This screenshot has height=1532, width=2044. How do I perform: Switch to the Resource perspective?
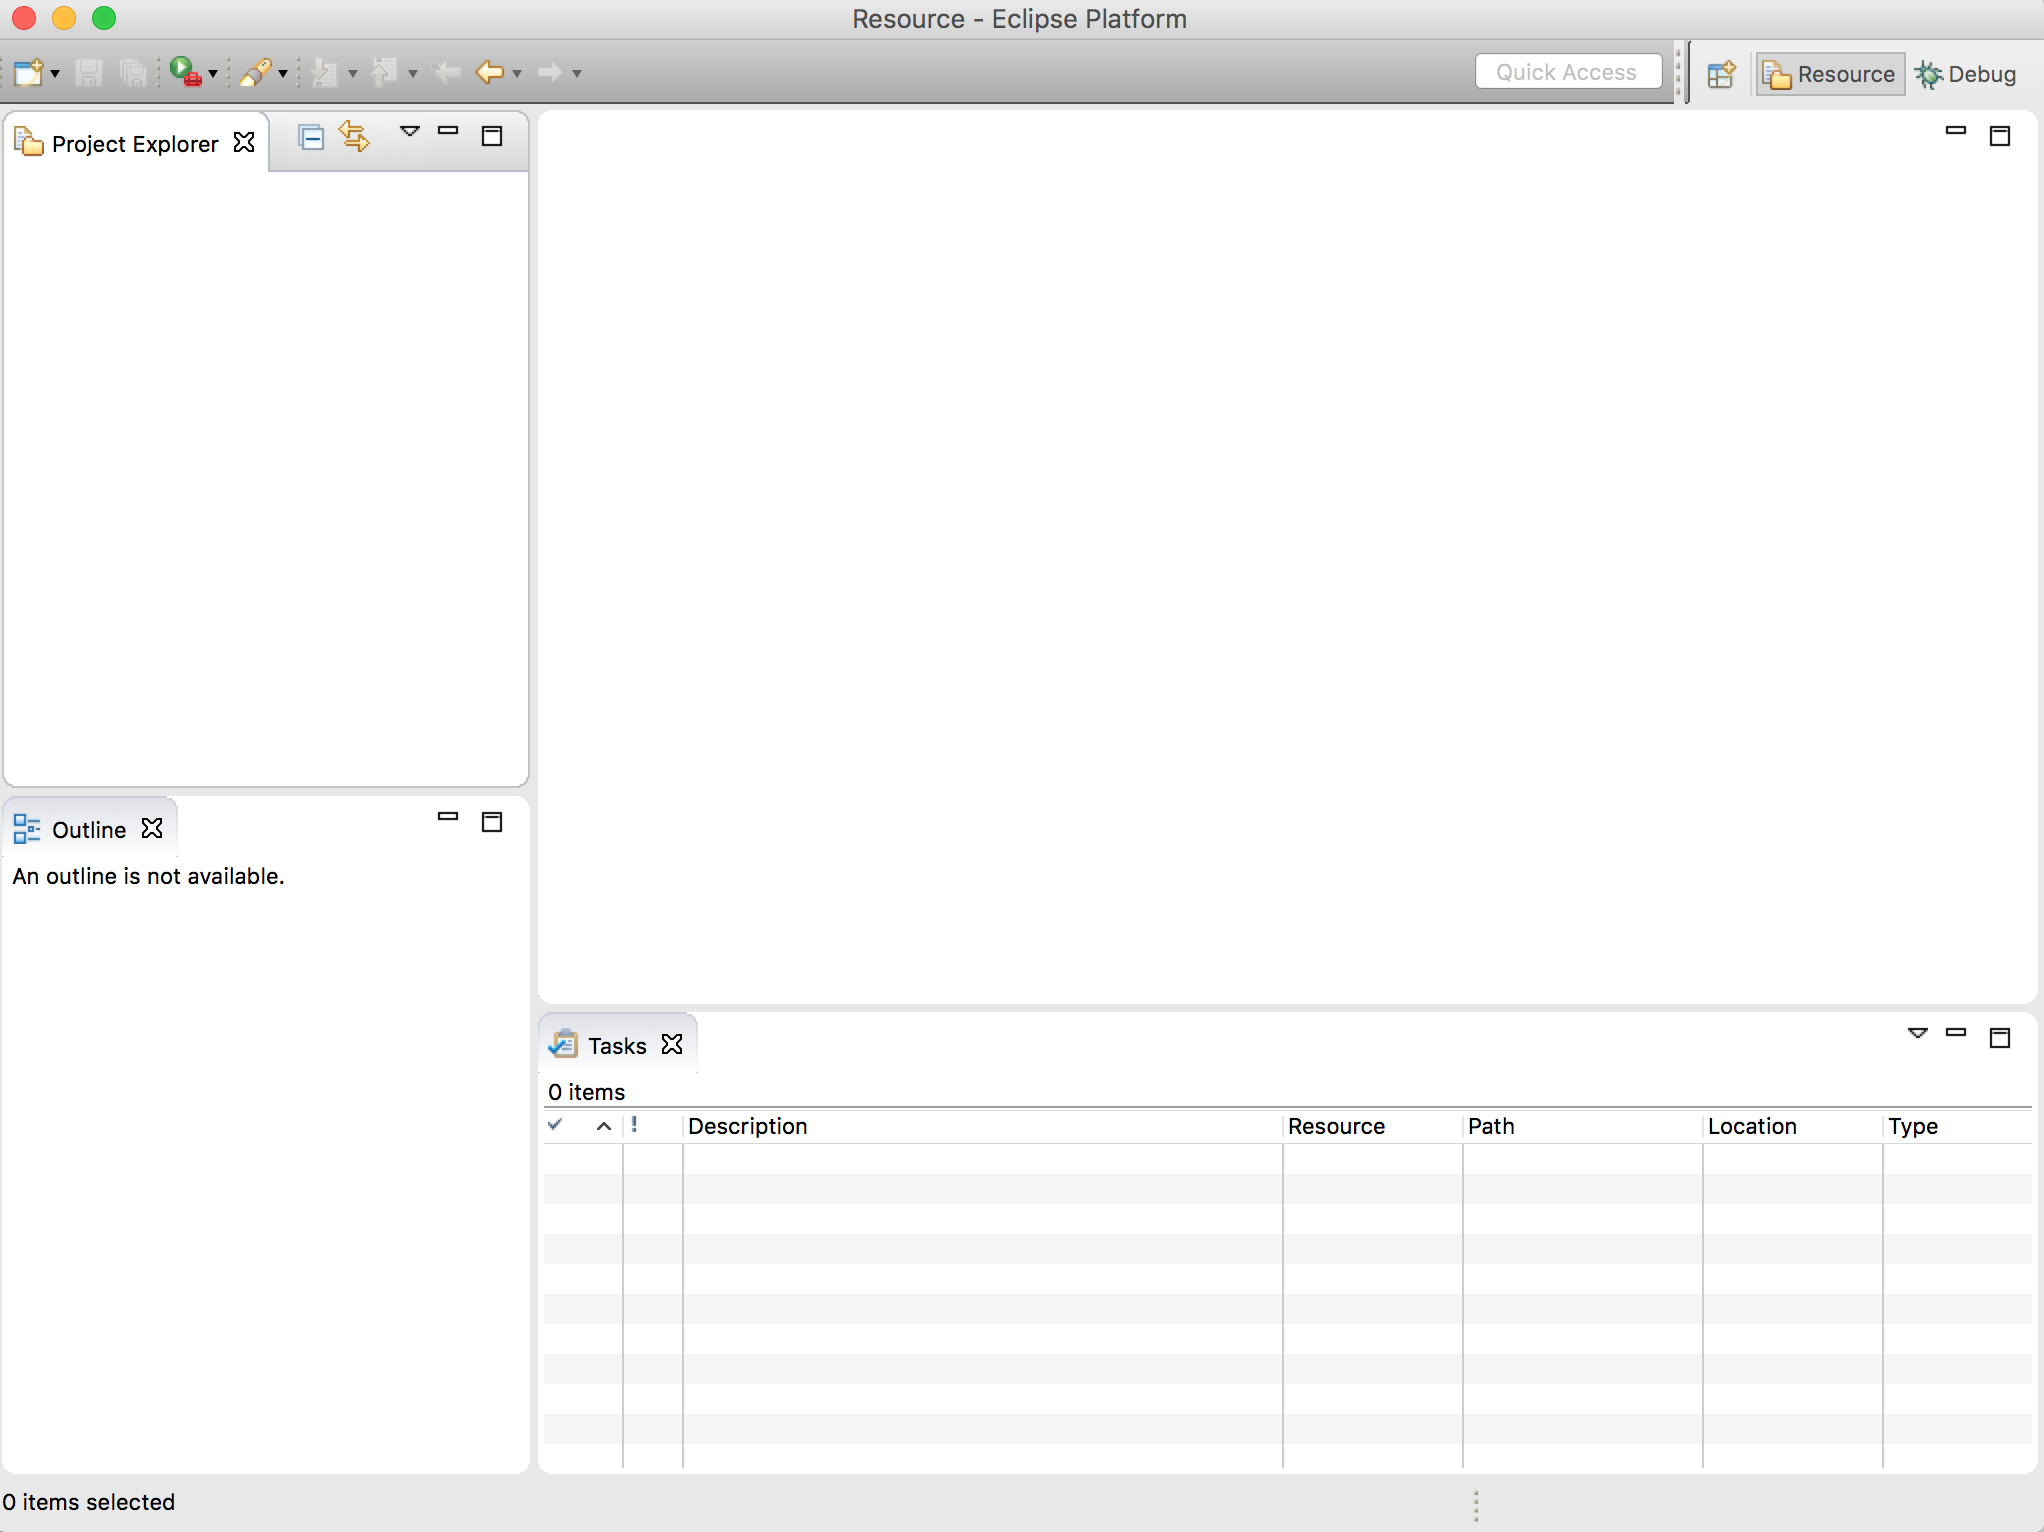pos(1831,74)
